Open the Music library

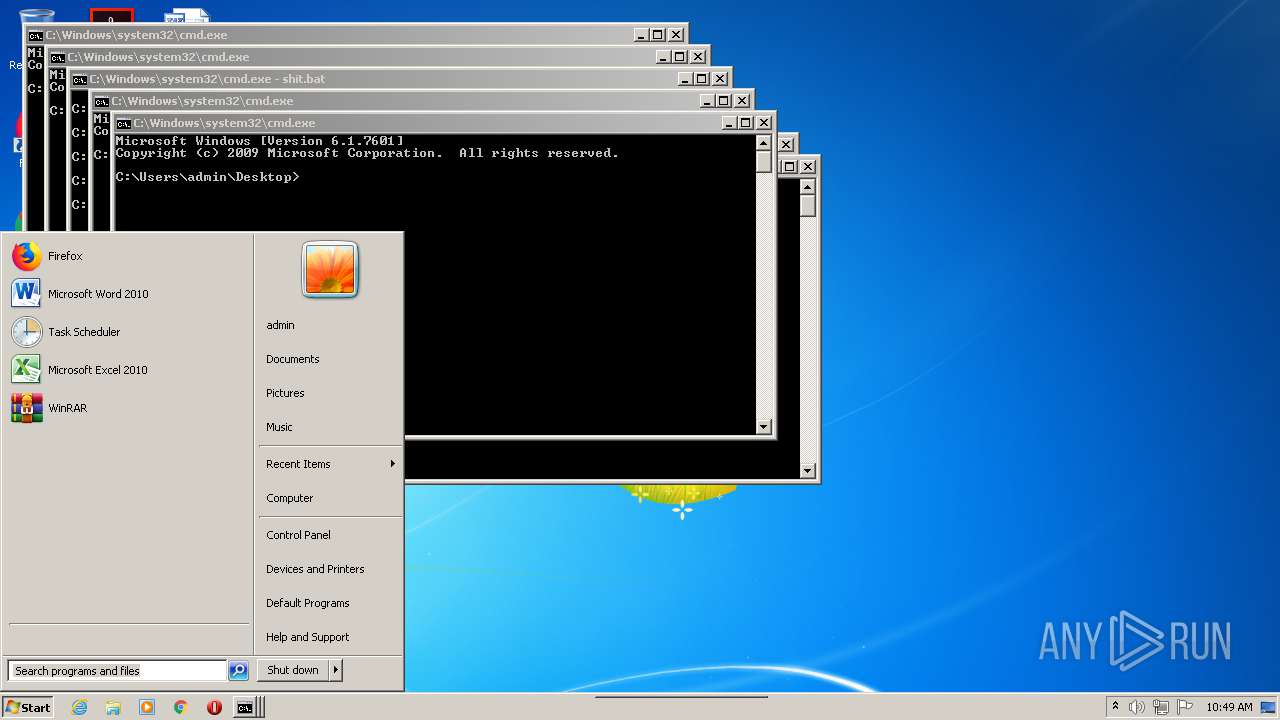[330, 427]
